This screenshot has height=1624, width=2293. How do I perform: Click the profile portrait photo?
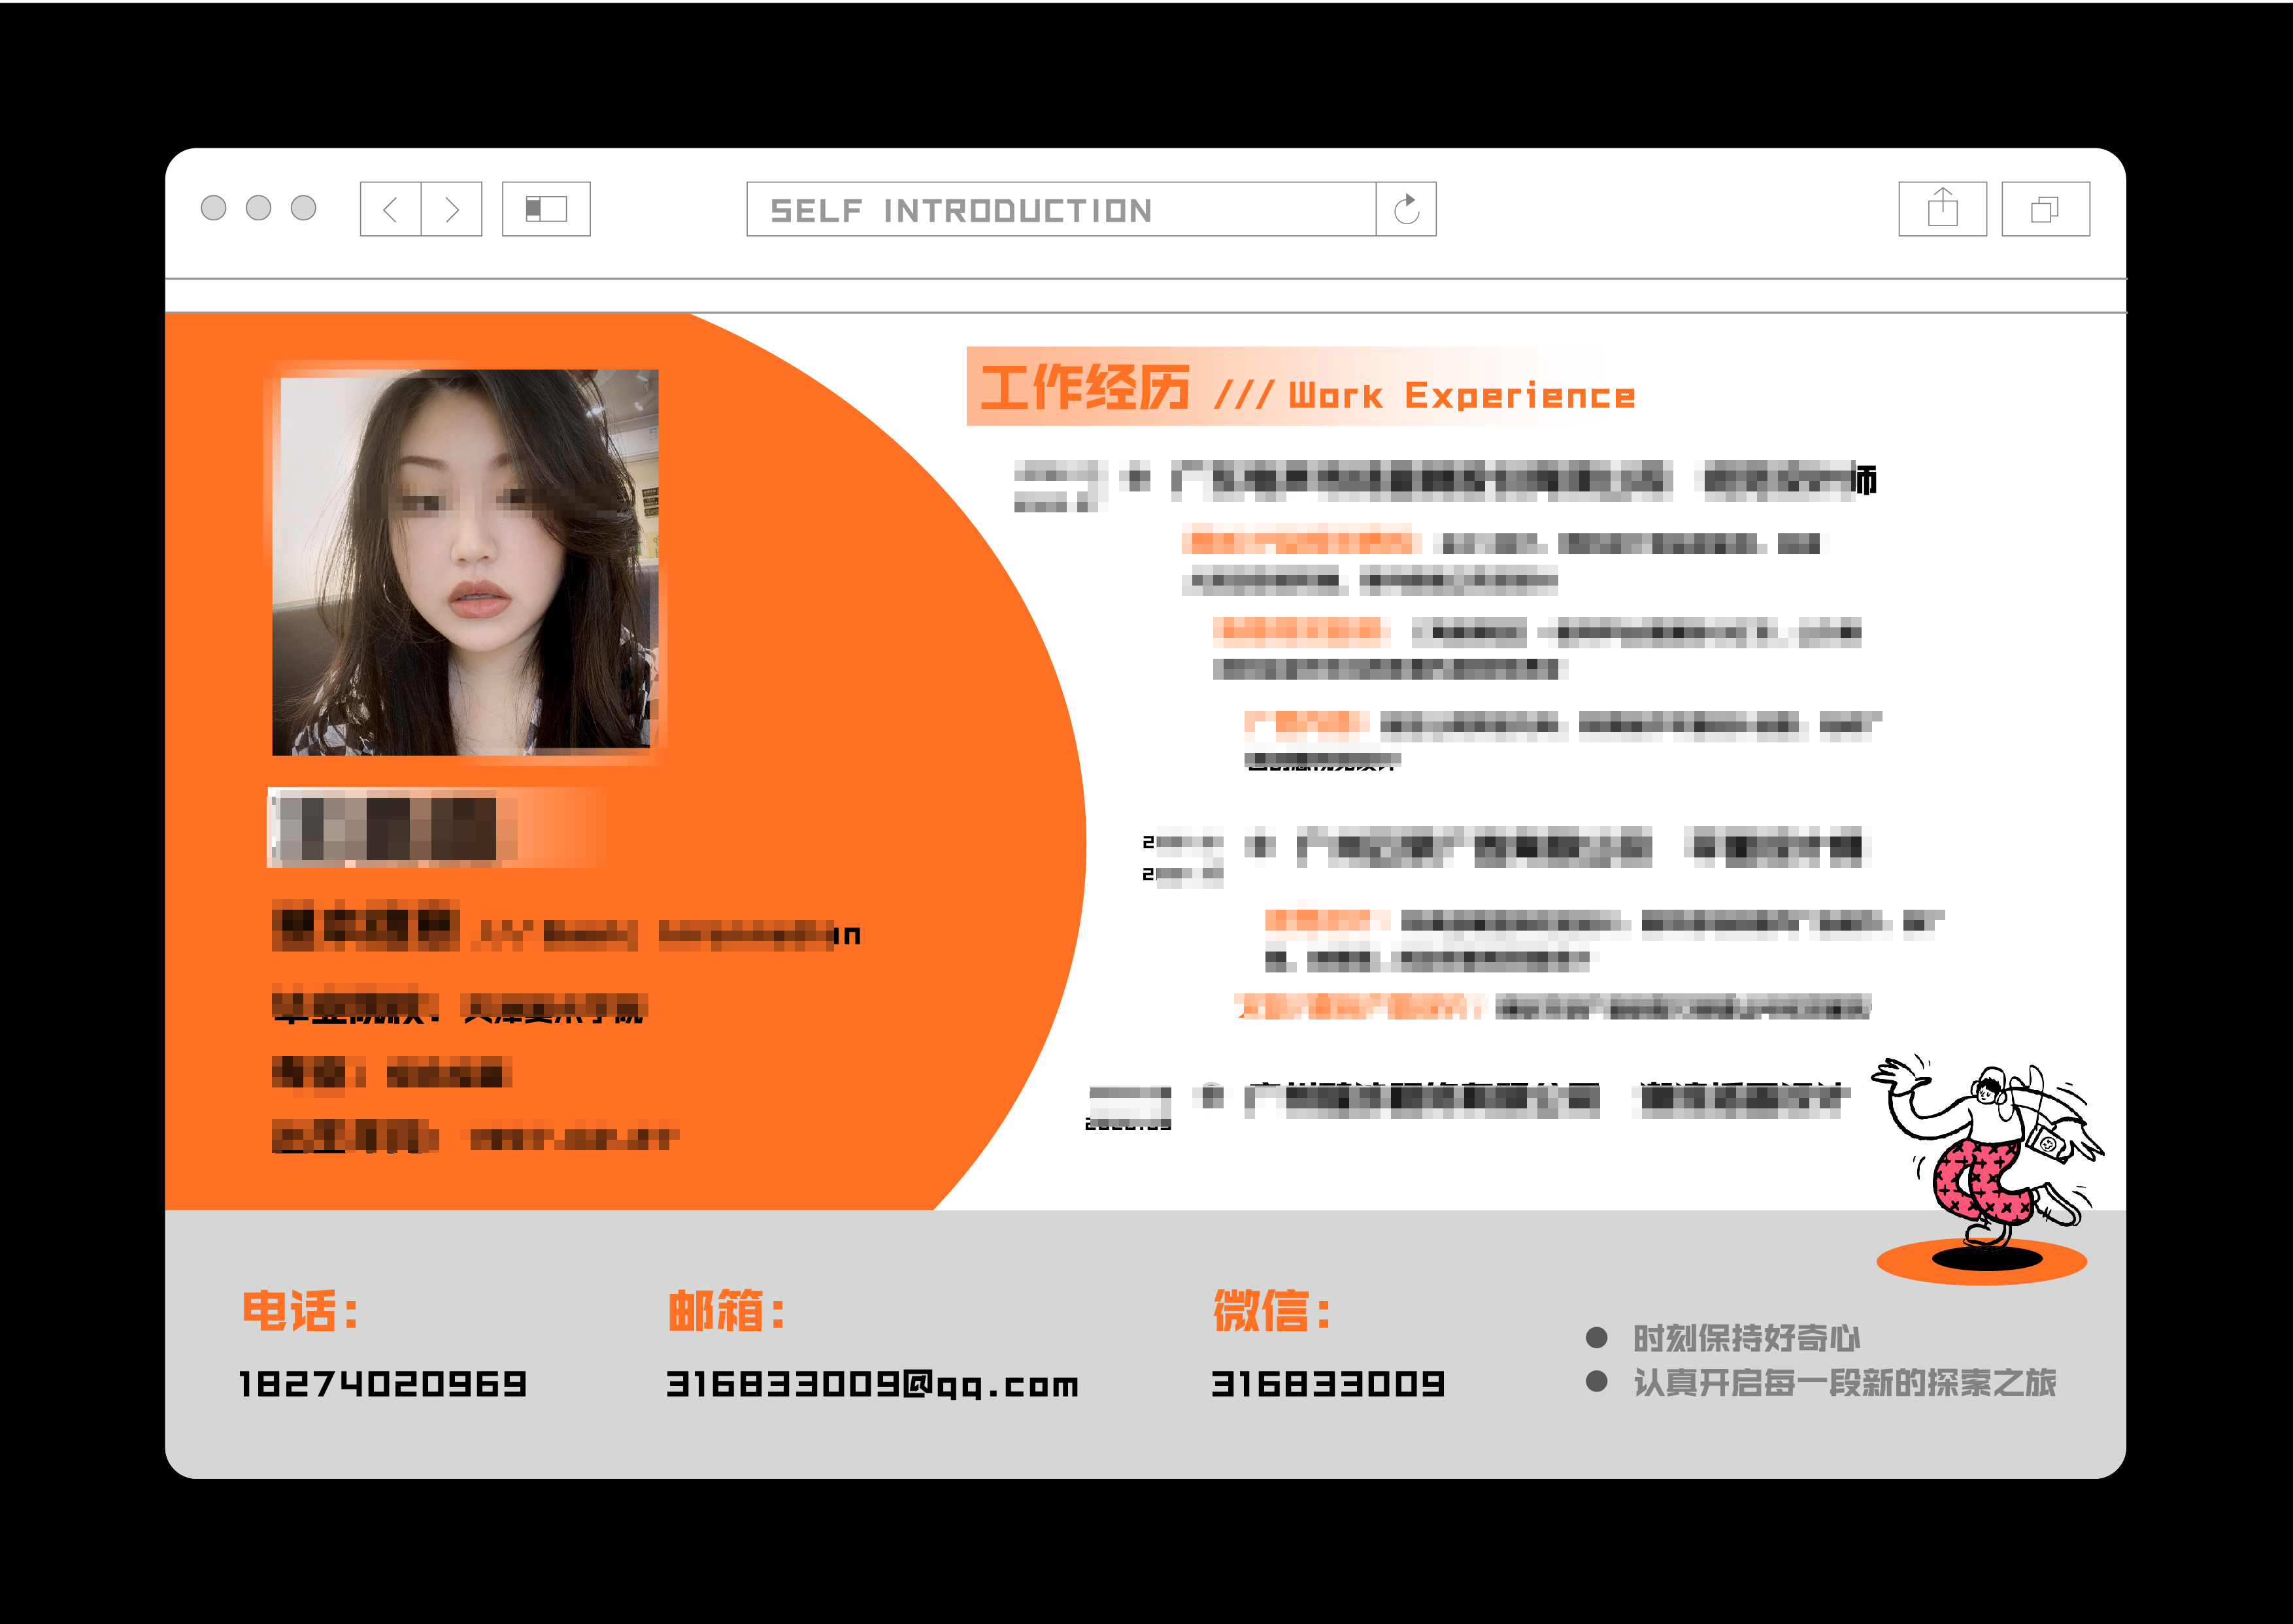coord(466,562)
